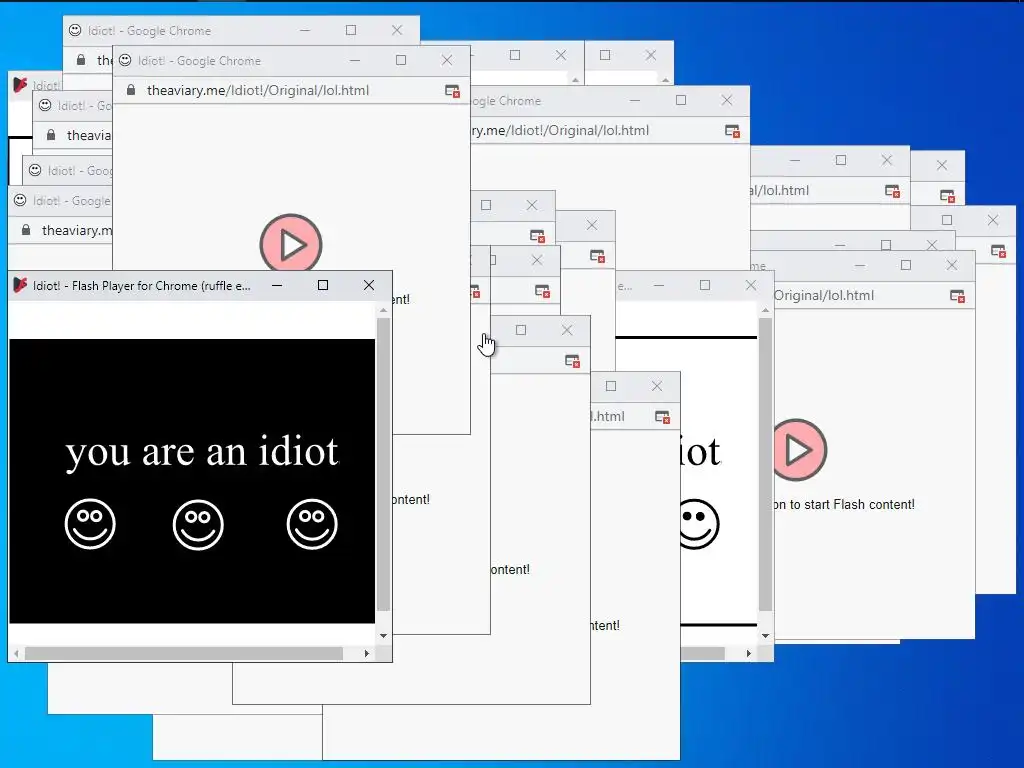Click the vertical scrollbar thumb of the right Flash window showing "iot"
This screenshot has height=768, width=1024.
pyautogui.click(x=765, y=464)
